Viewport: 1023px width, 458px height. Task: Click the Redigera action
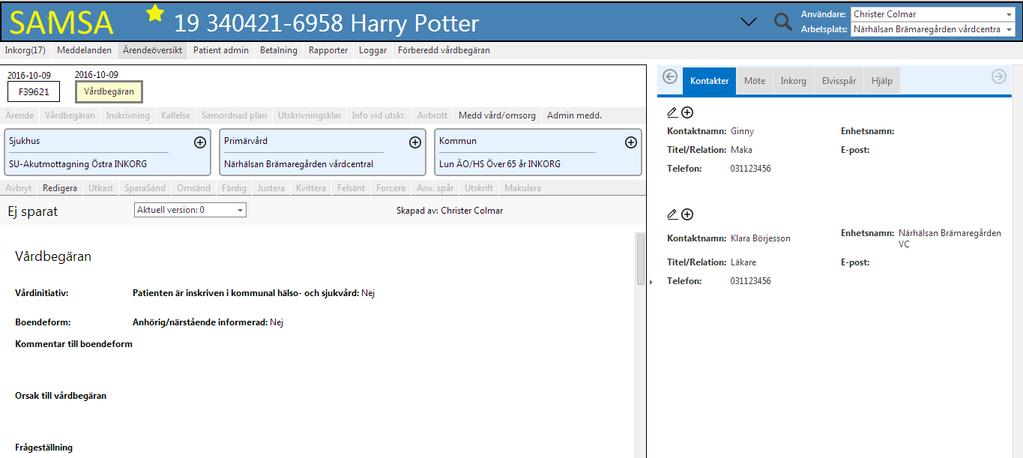click(59, 188)
